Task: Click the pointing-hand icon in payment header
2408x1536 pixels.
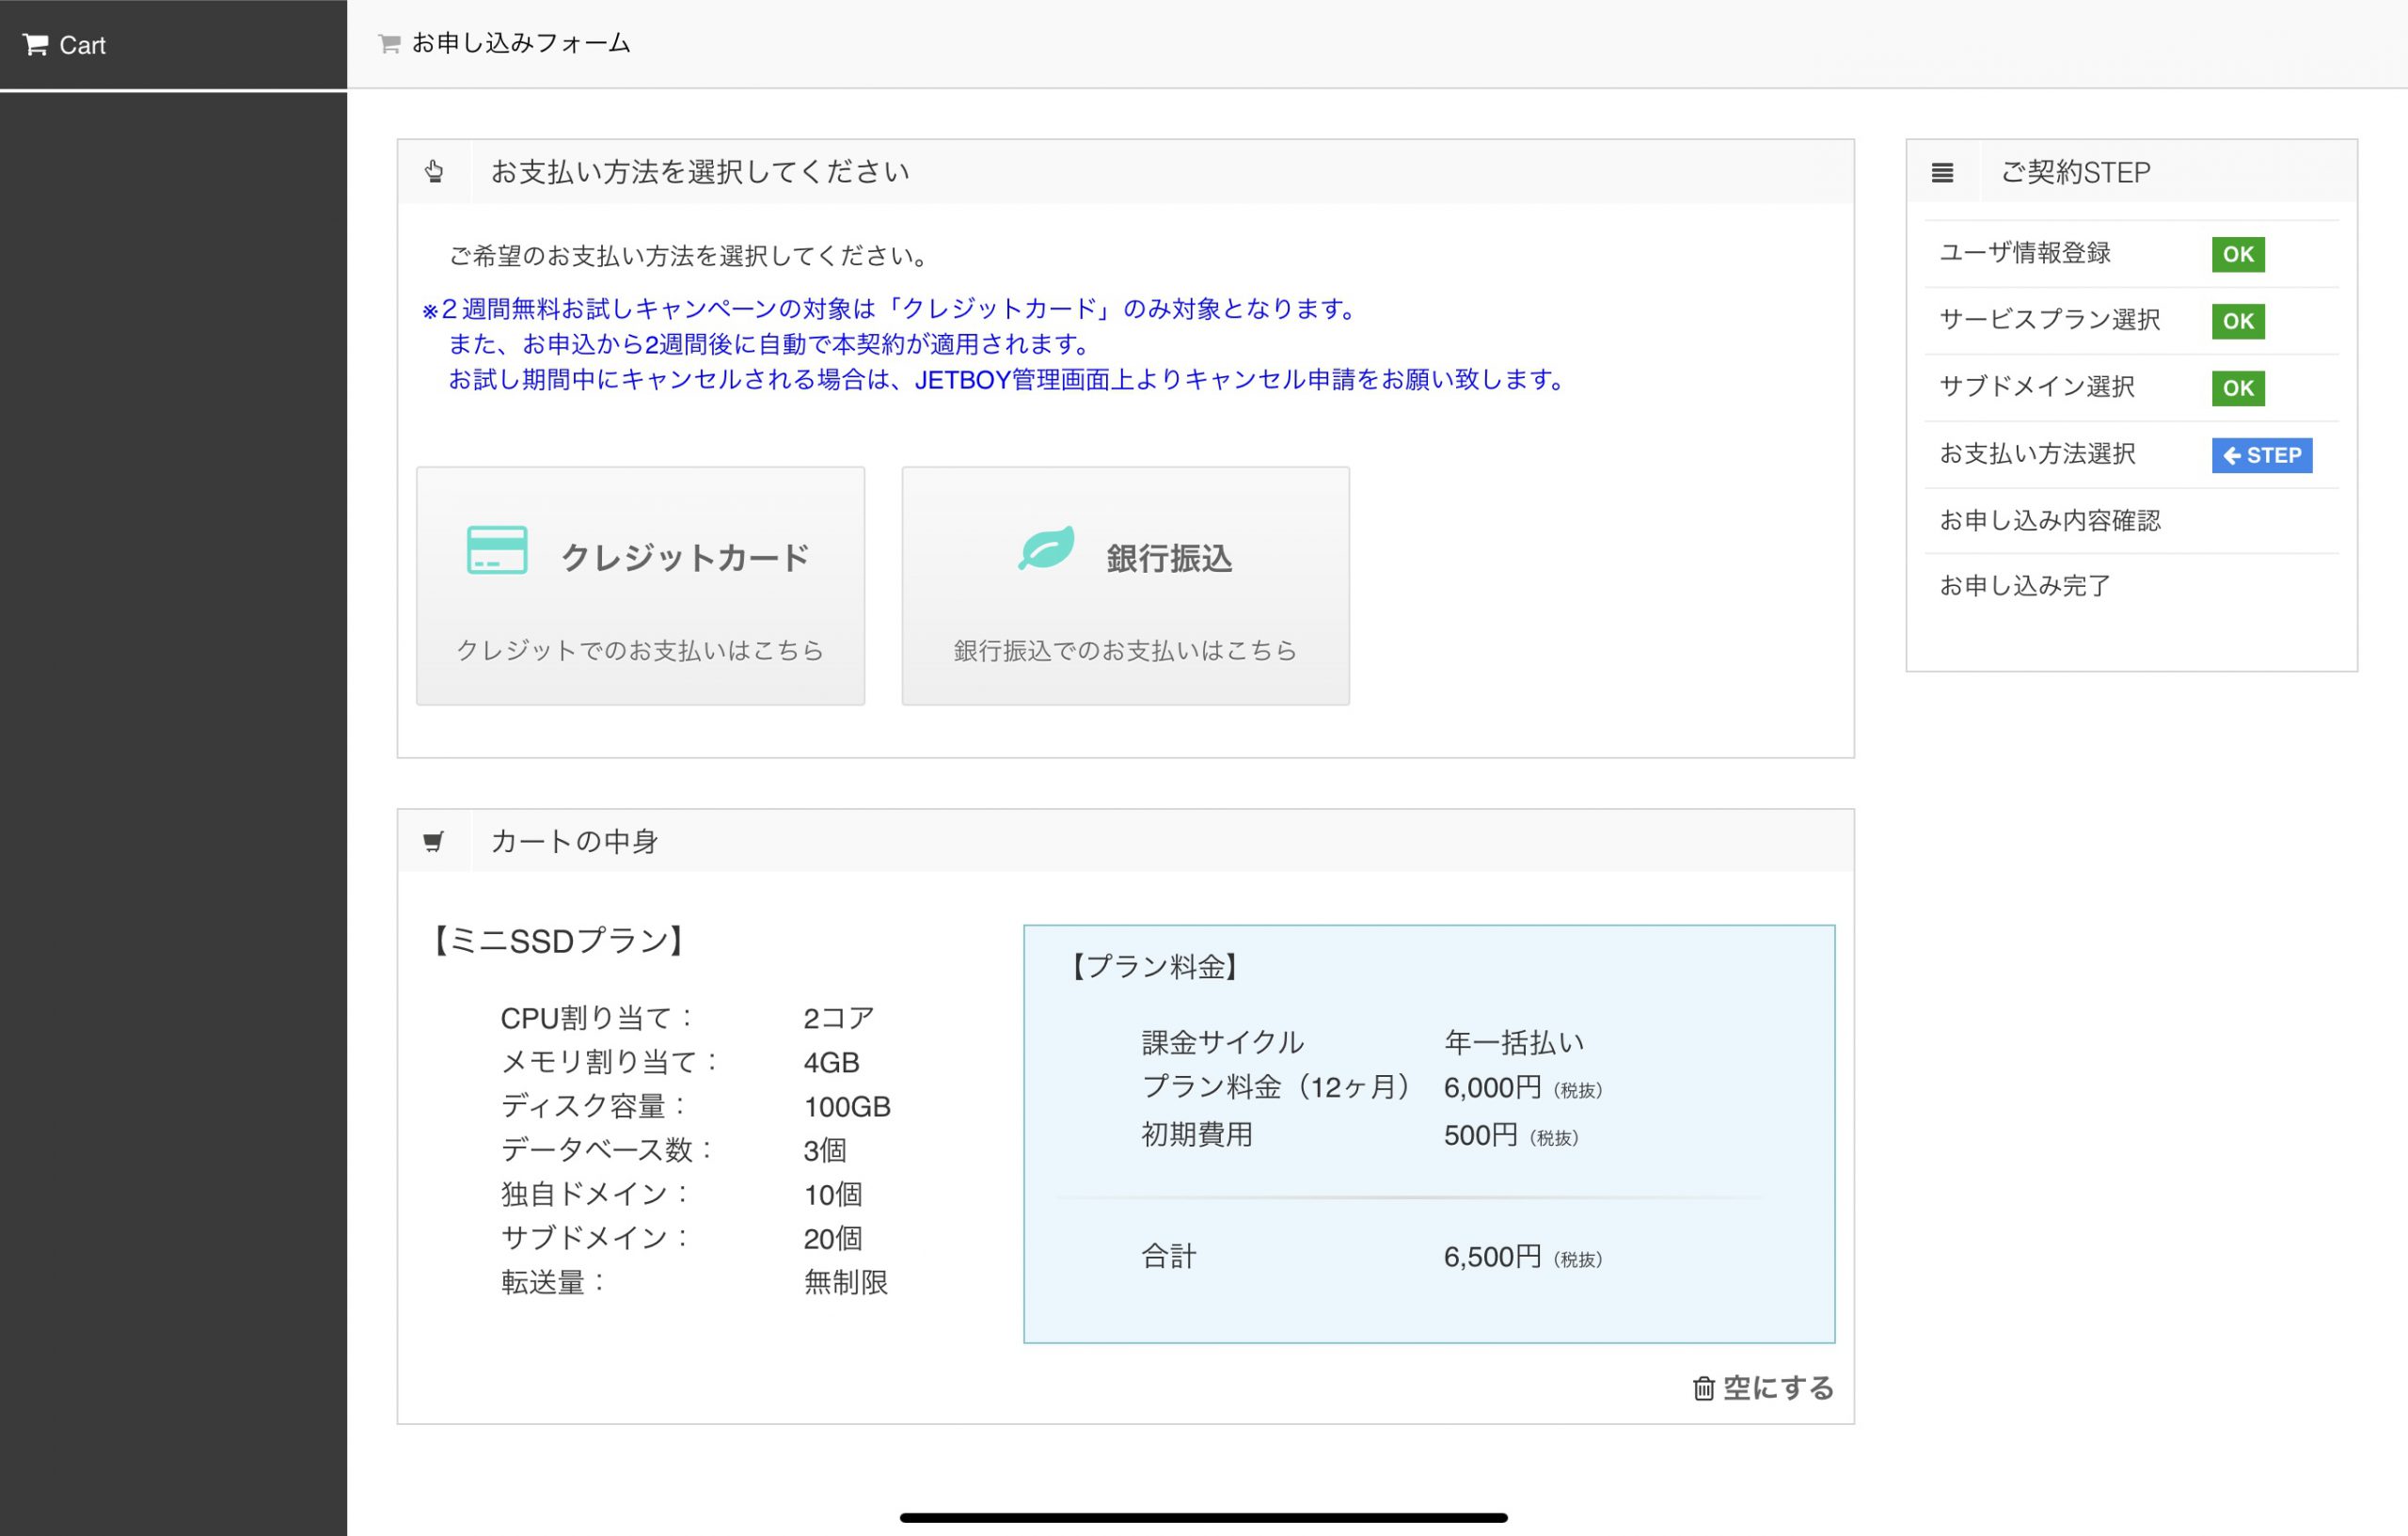Action: (x=434, y=171)
